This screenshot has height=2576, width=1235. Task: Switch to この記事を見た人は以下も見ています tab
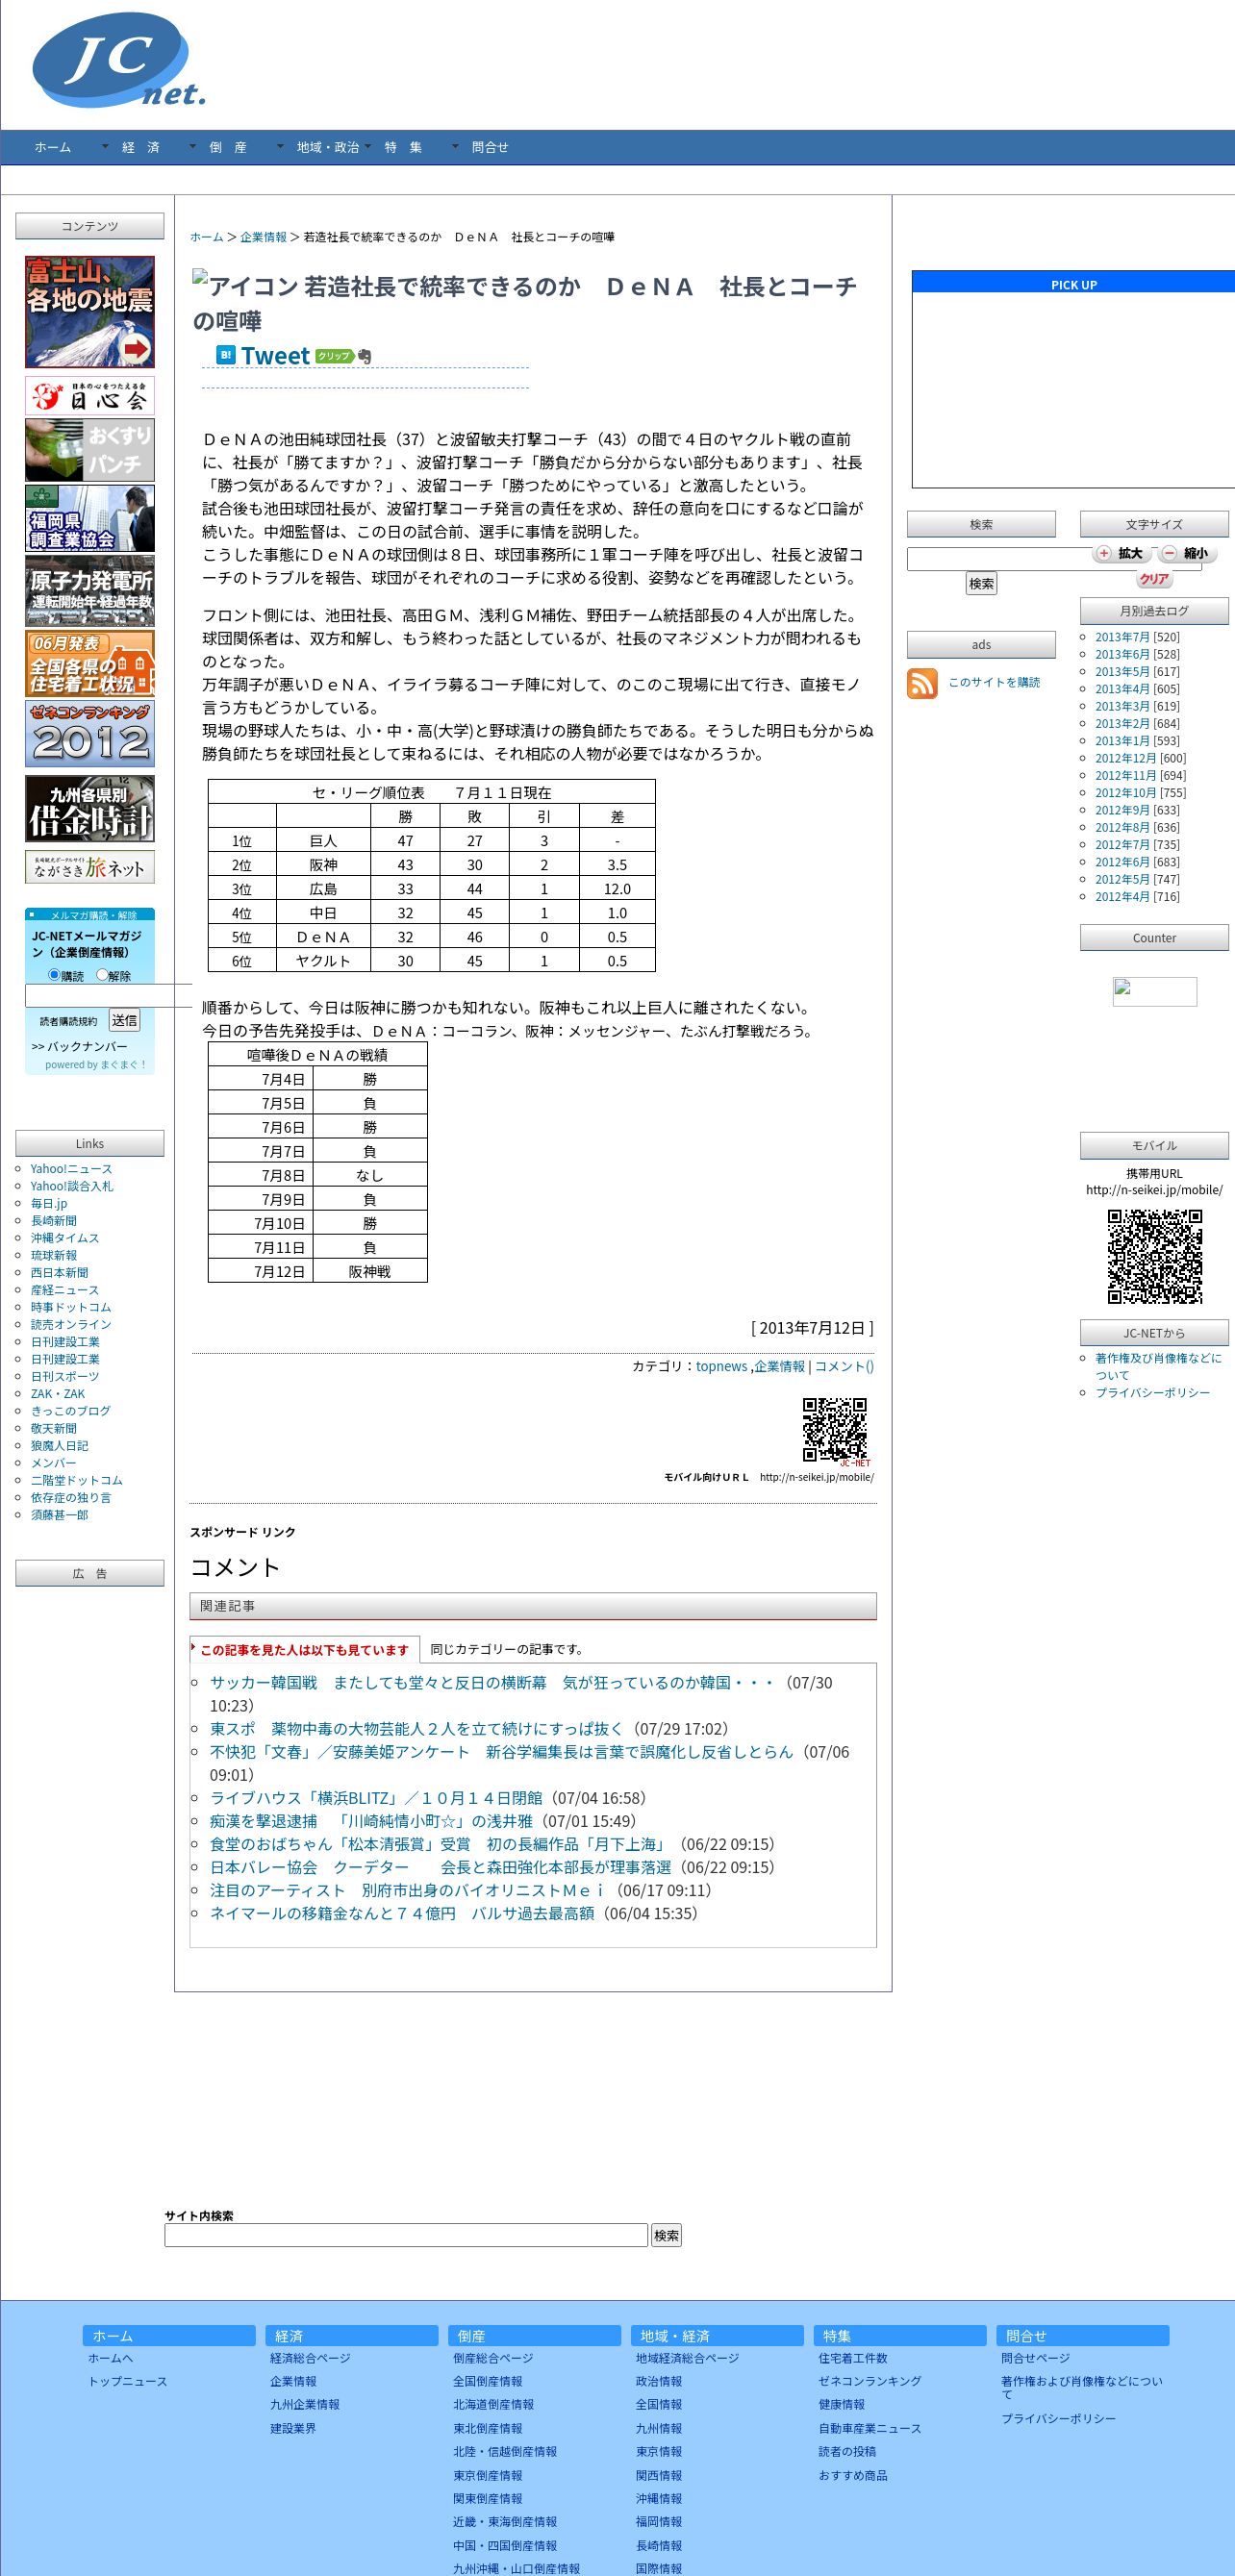(305, 1650)
